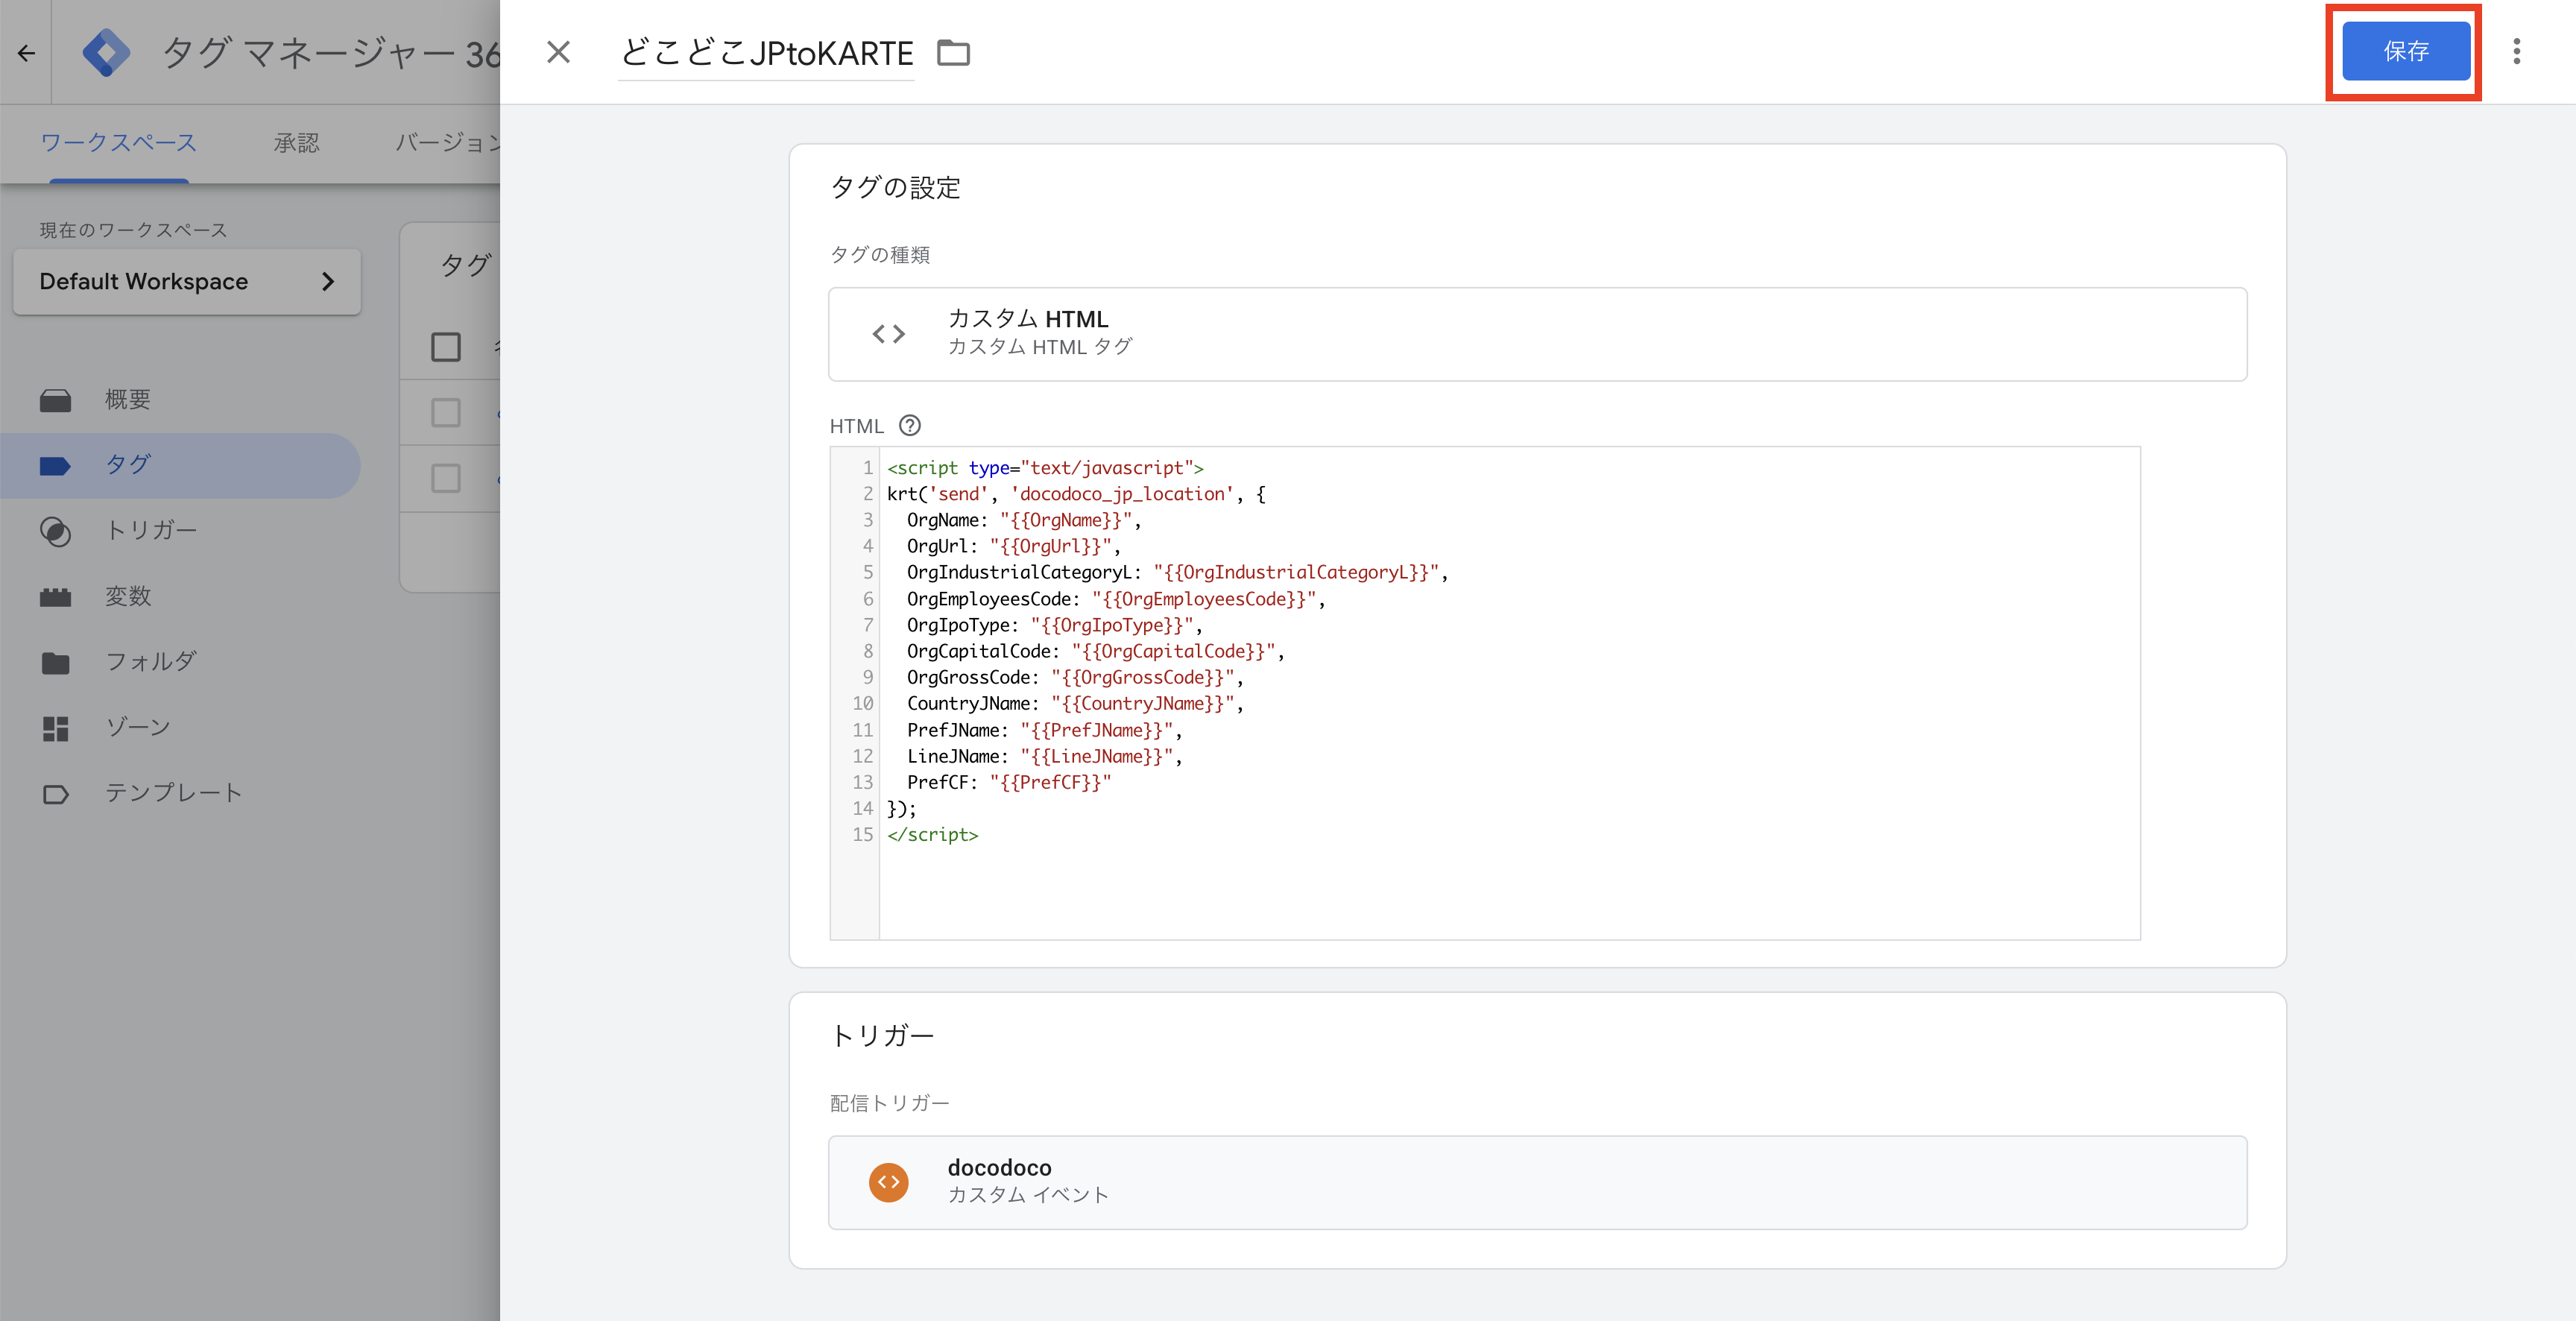Click the LineJName code line
Screen dimensions: 2576x1321
click(1045, 756)
